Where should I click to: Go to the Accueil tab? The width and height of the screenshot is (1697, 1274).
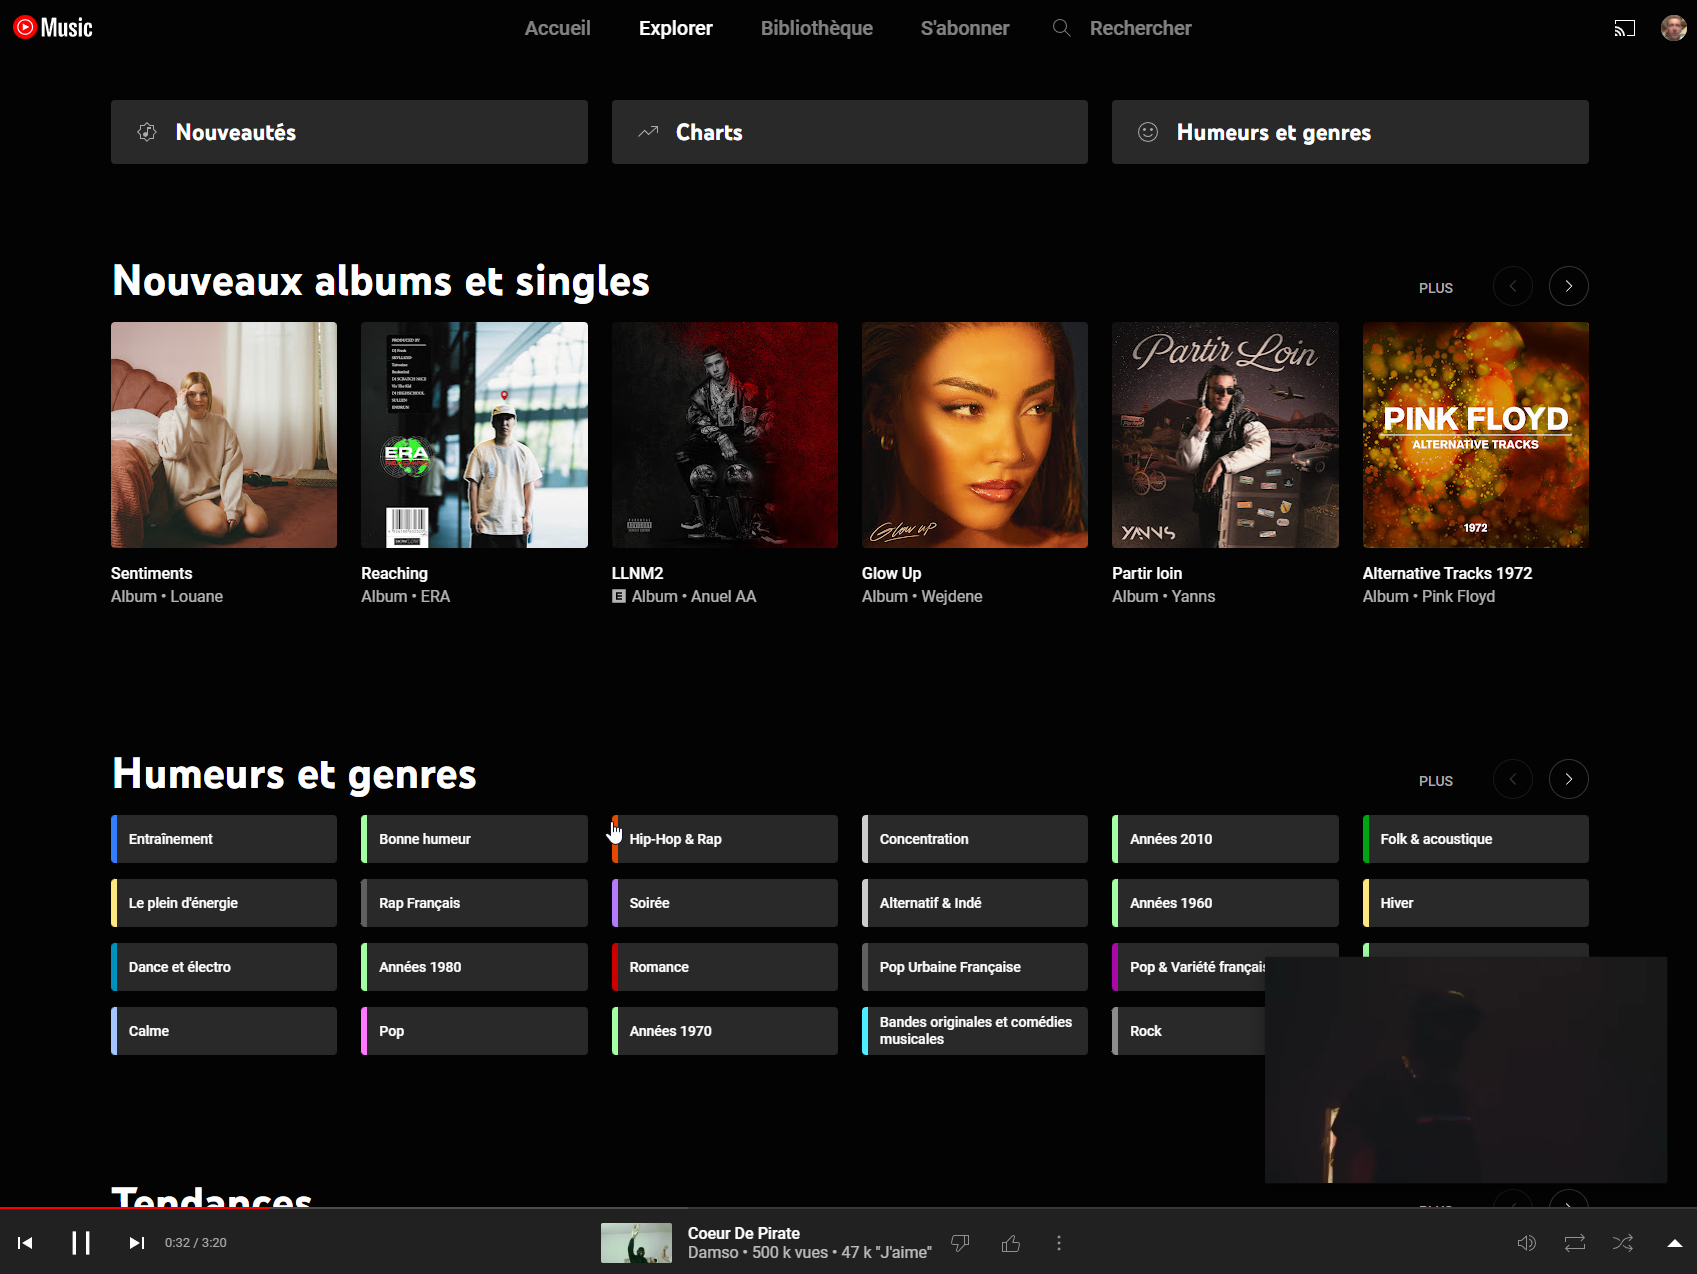click(x=557, y=28)
